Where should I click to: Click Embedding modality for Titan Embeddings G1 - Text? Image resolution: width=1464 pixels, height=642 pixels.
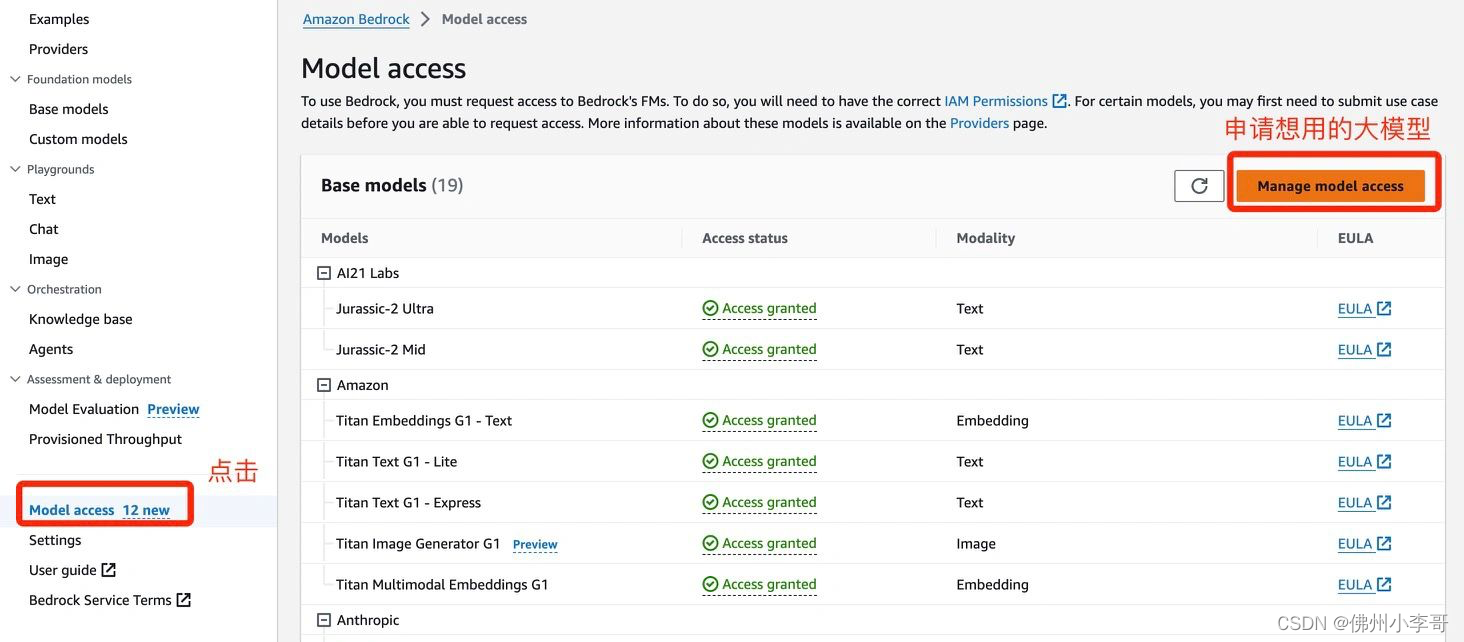pyautogui.click(x=992, y=420)
